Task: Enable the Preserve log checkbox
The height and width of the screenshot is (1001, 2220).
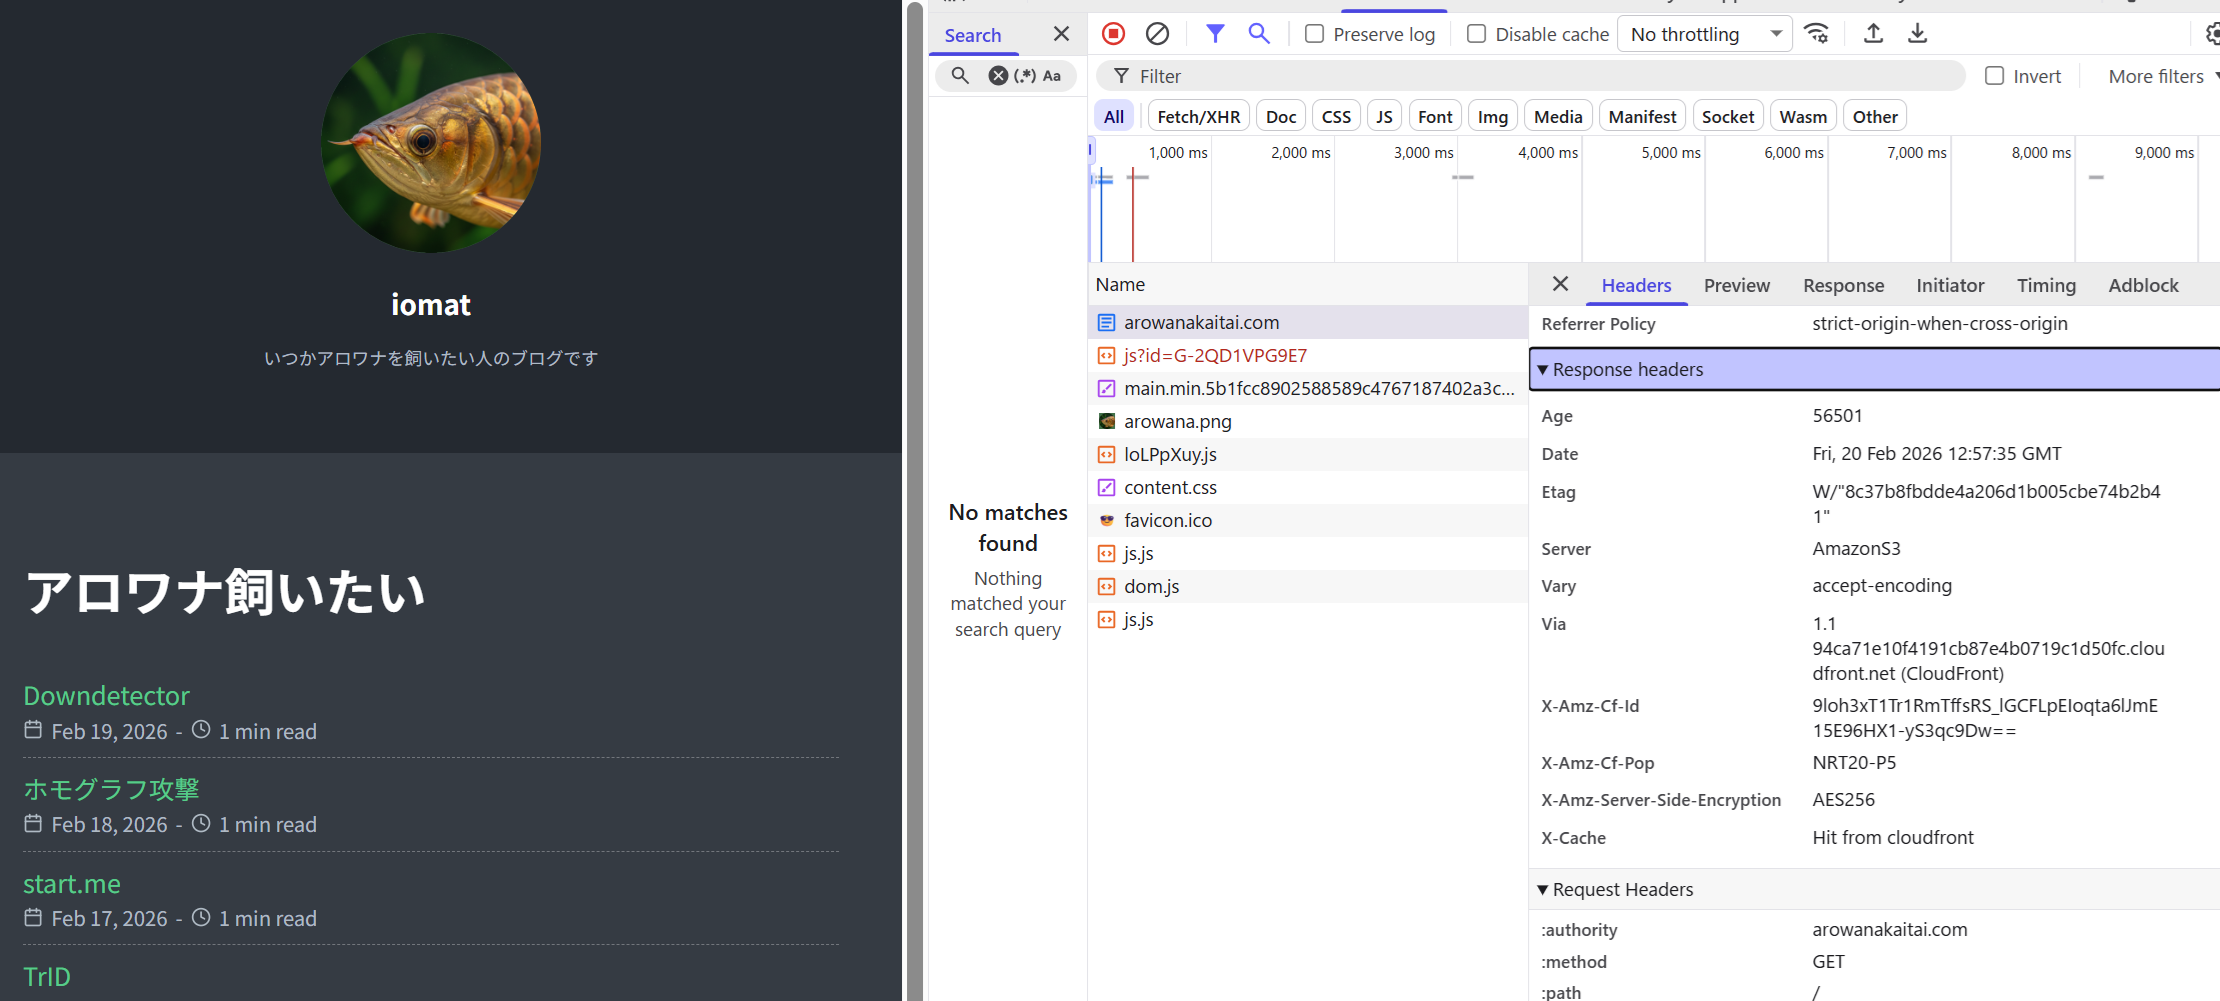Action: click(1315, 34)
